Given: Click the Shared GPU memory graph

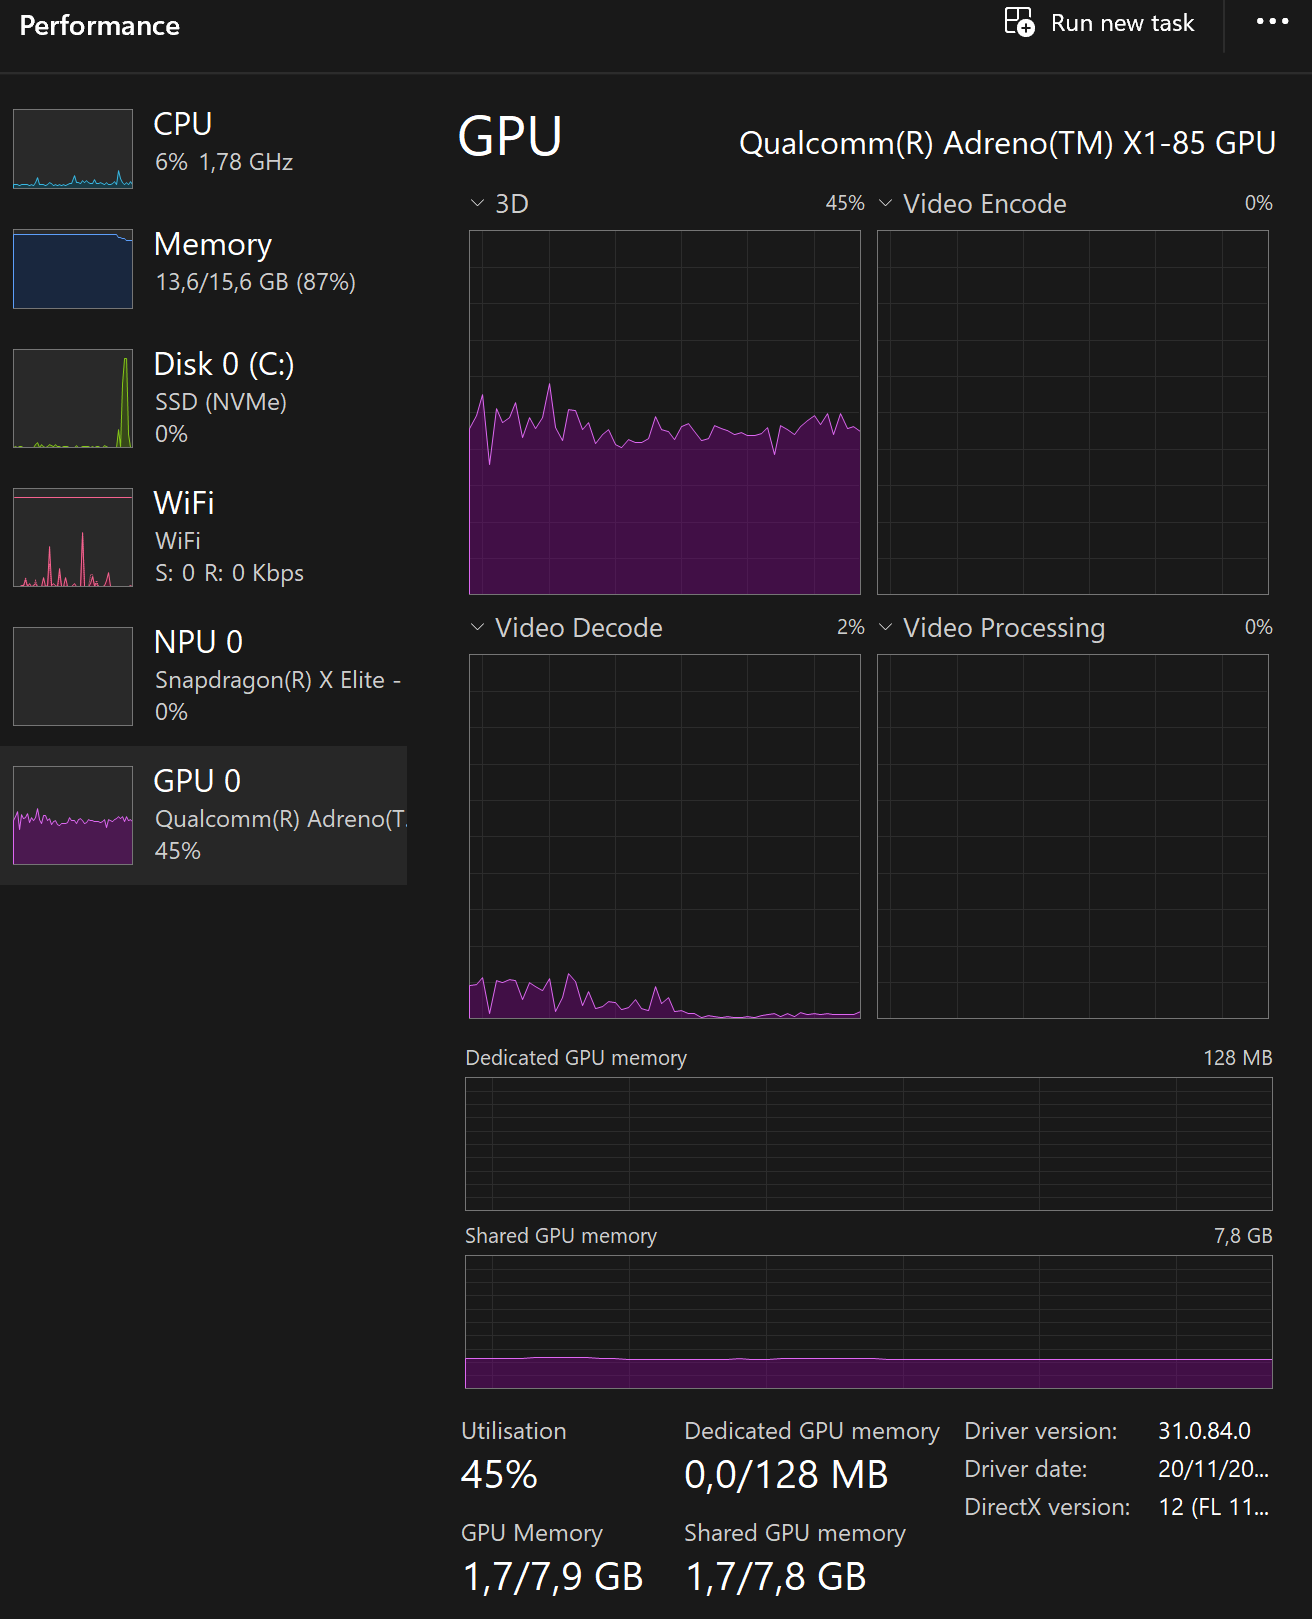Looking at the screenshot, I should point(868,1321).
